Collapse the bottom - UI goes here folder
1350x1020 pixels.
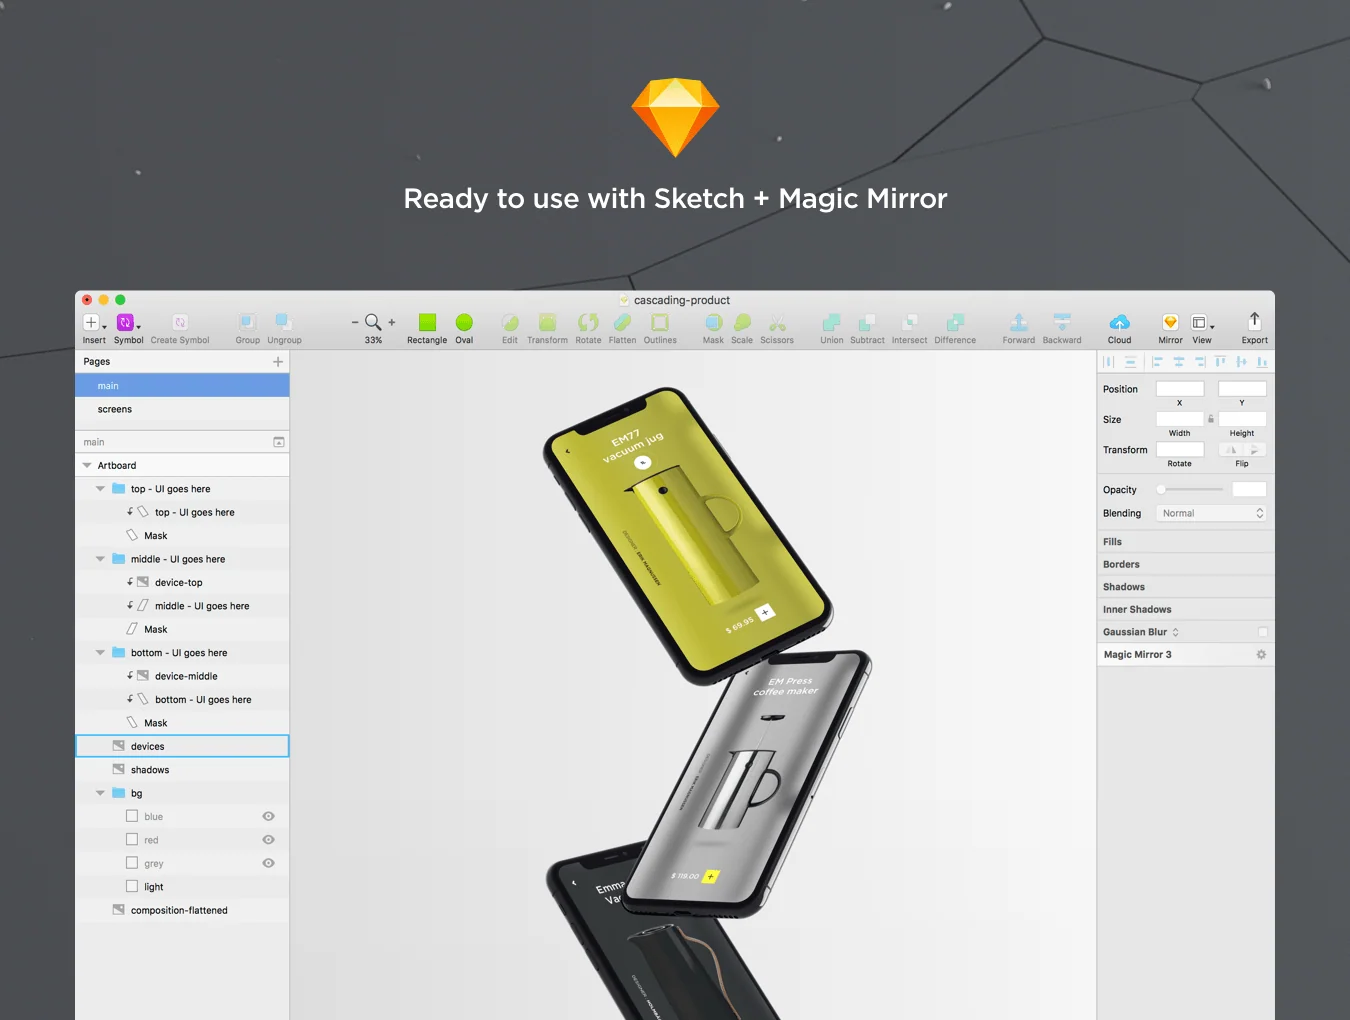click(x=100, y=653)
